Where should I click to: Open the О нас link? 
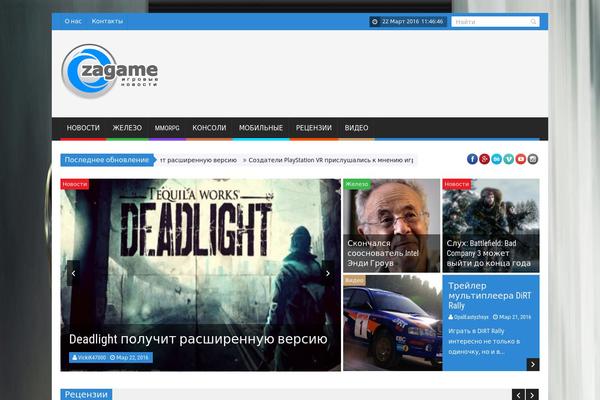coord(73,21)
